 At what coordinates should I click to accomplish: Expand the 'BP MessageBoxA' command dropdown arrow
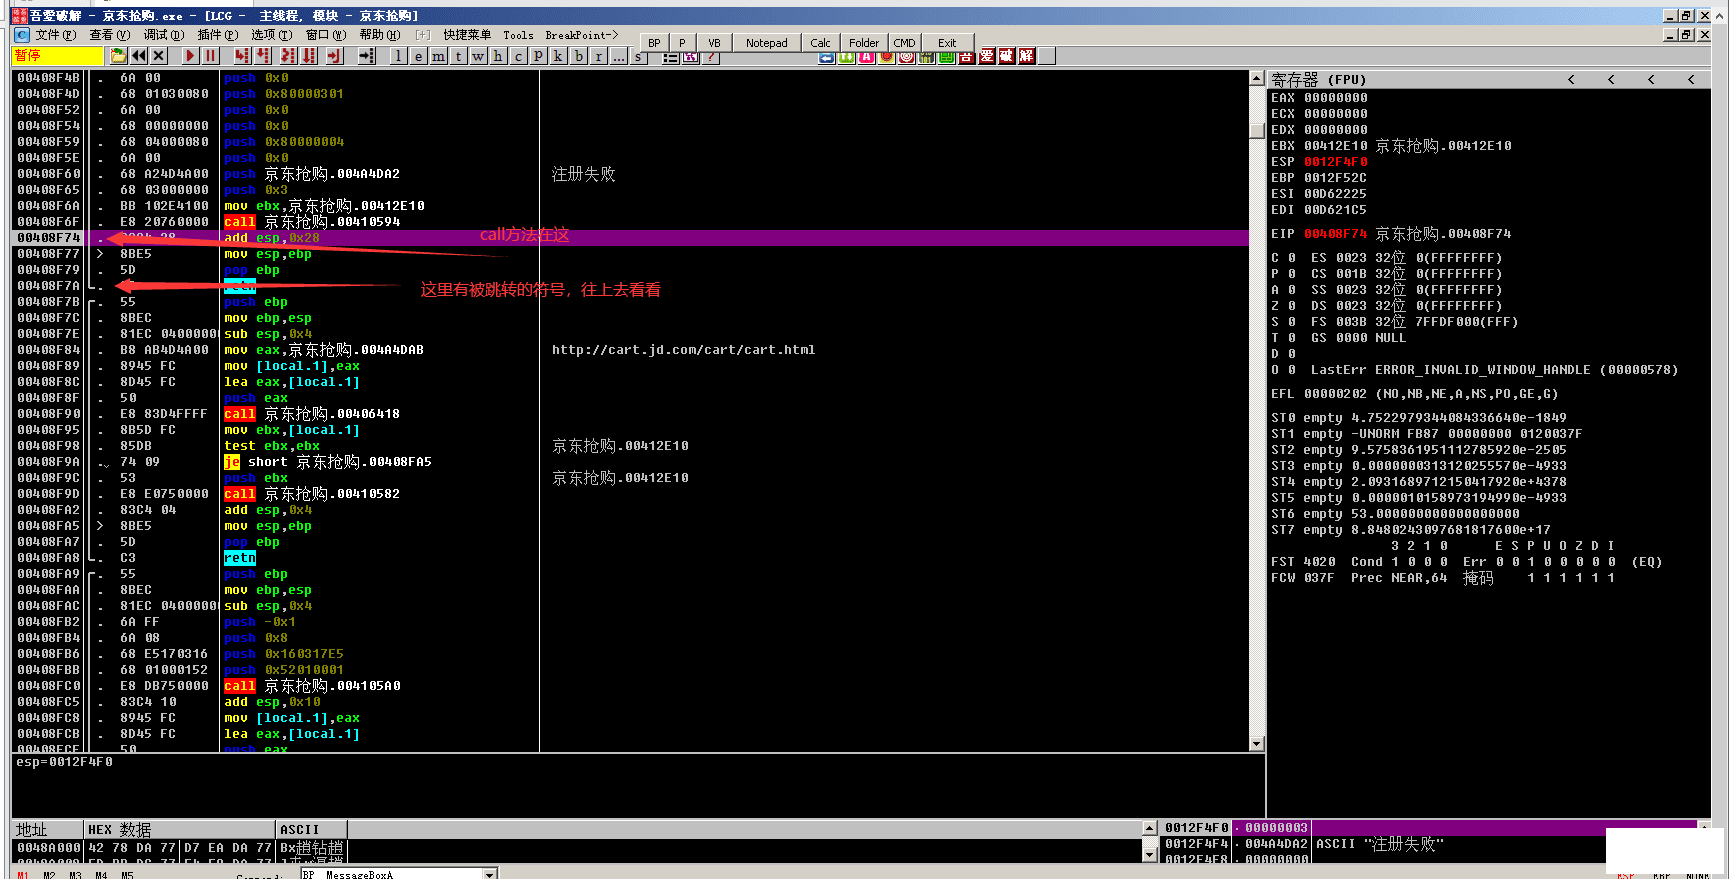(x=490, y=874)
